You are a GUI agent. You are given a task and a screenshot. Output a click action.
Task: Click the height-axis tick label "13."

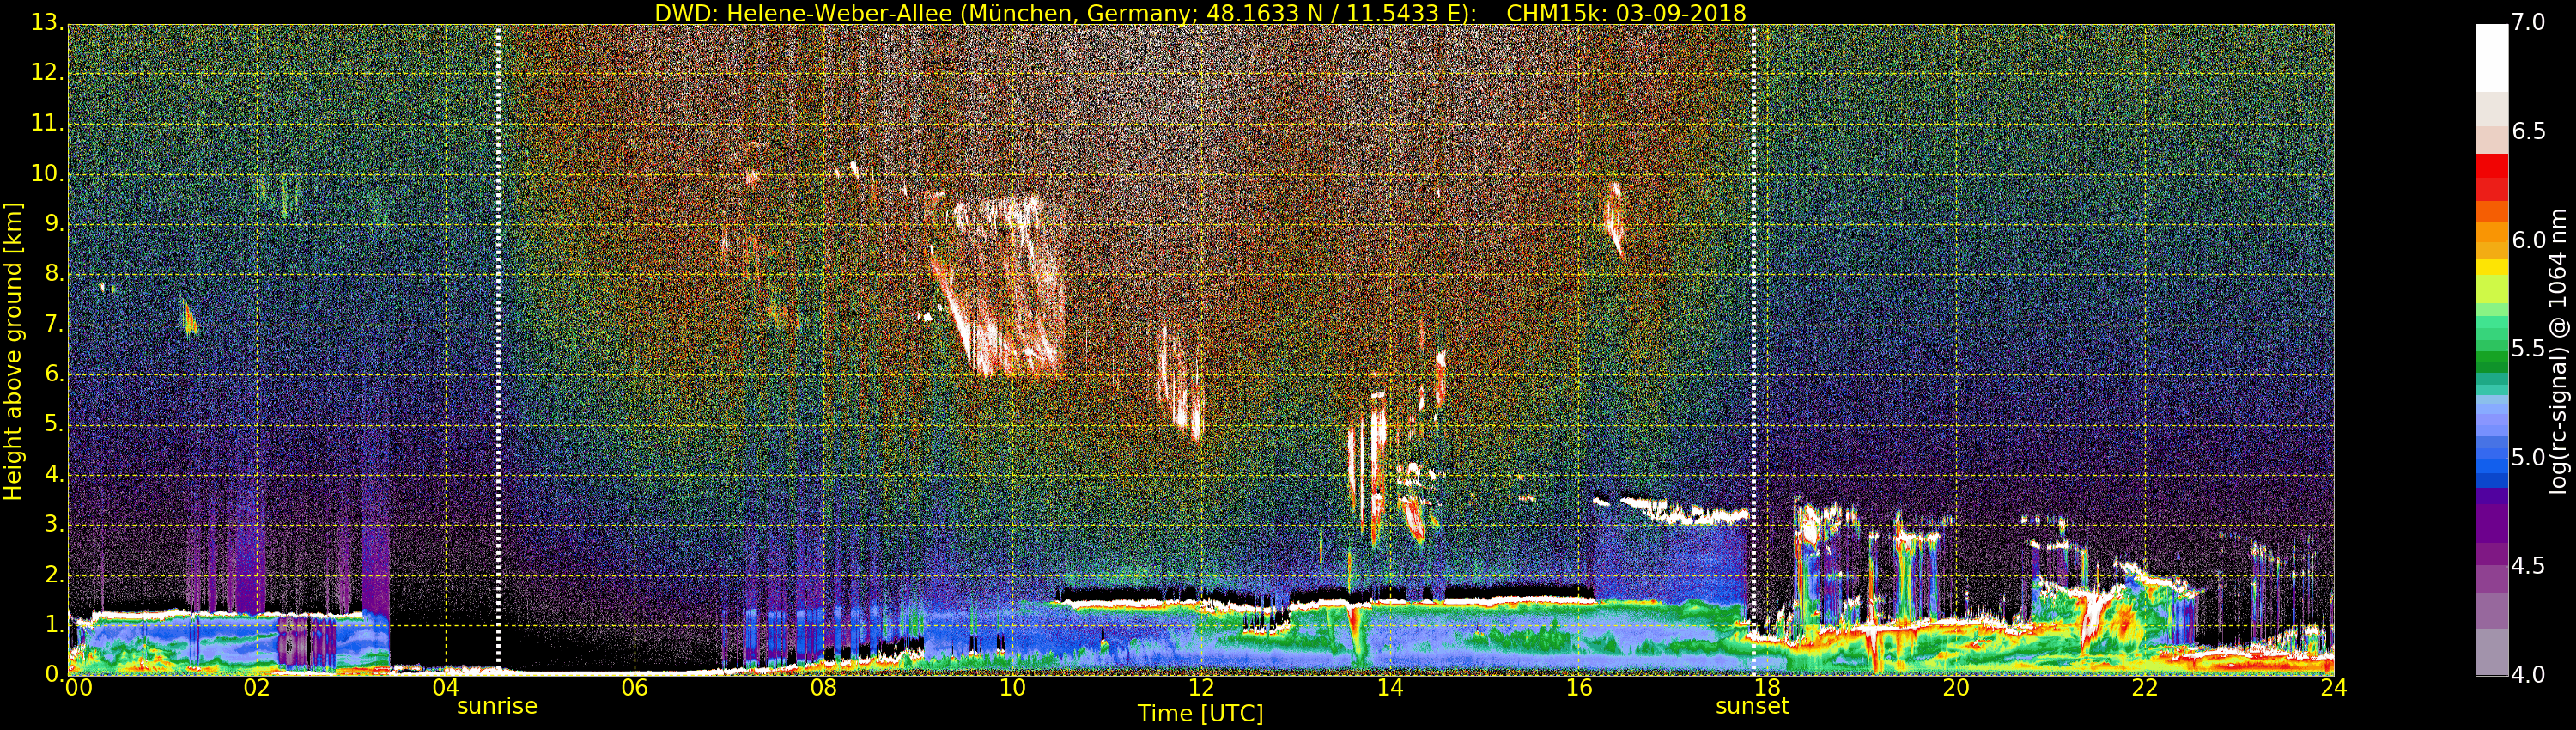pyautogui.click(x=47, y=22)
